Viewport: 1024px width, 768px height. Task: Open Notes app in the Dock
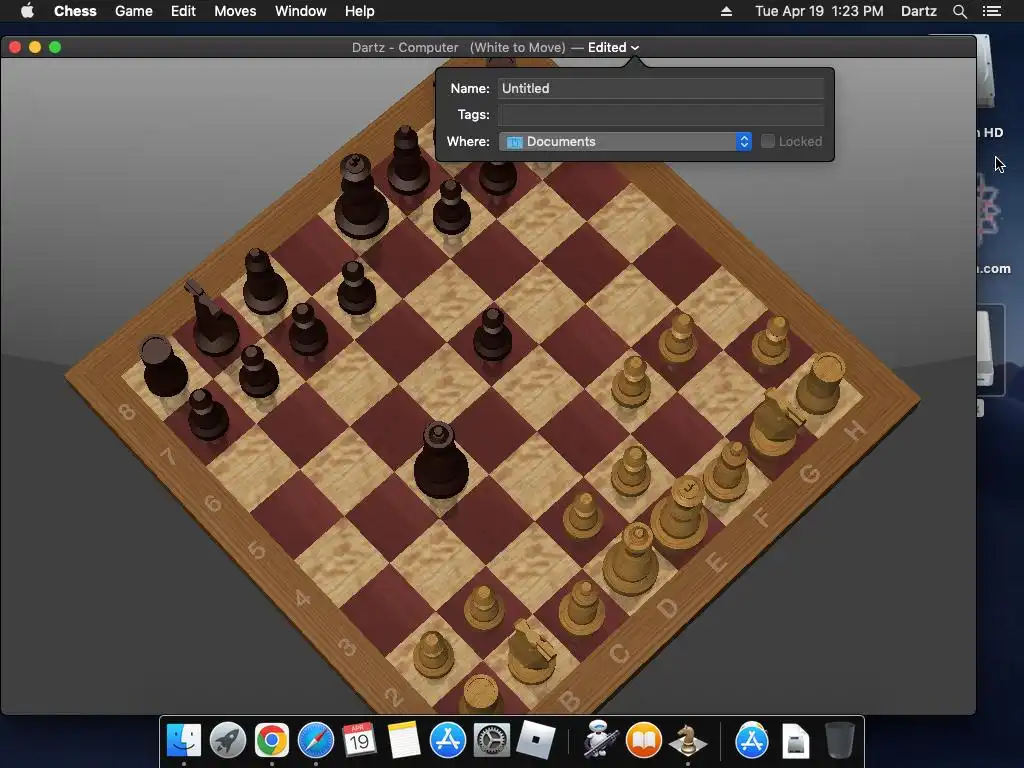point(404,741)
